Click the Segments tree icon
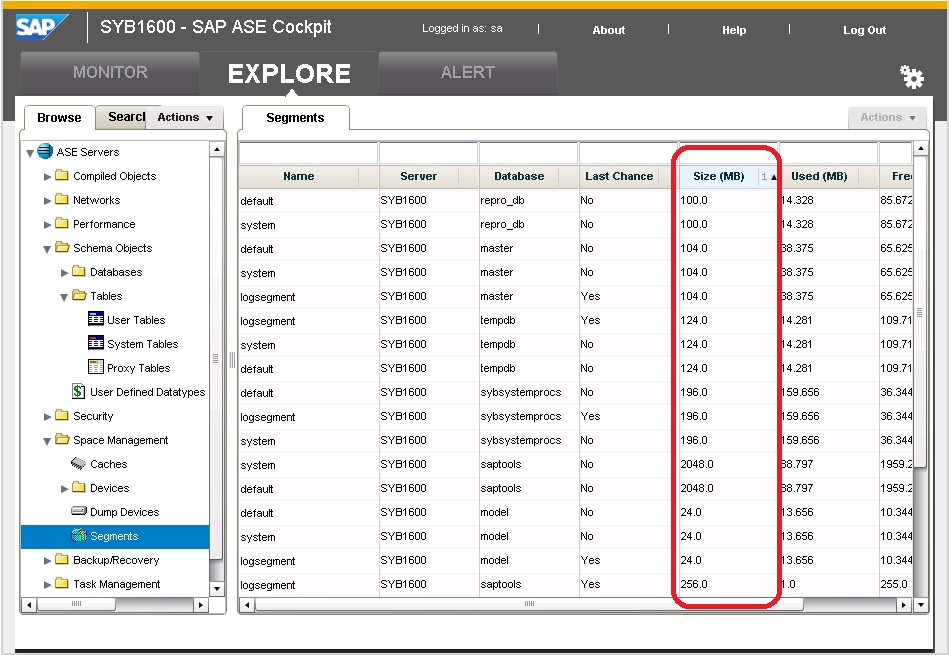Image resolution: width=949 pixels, height=655 pixels. 79,535
